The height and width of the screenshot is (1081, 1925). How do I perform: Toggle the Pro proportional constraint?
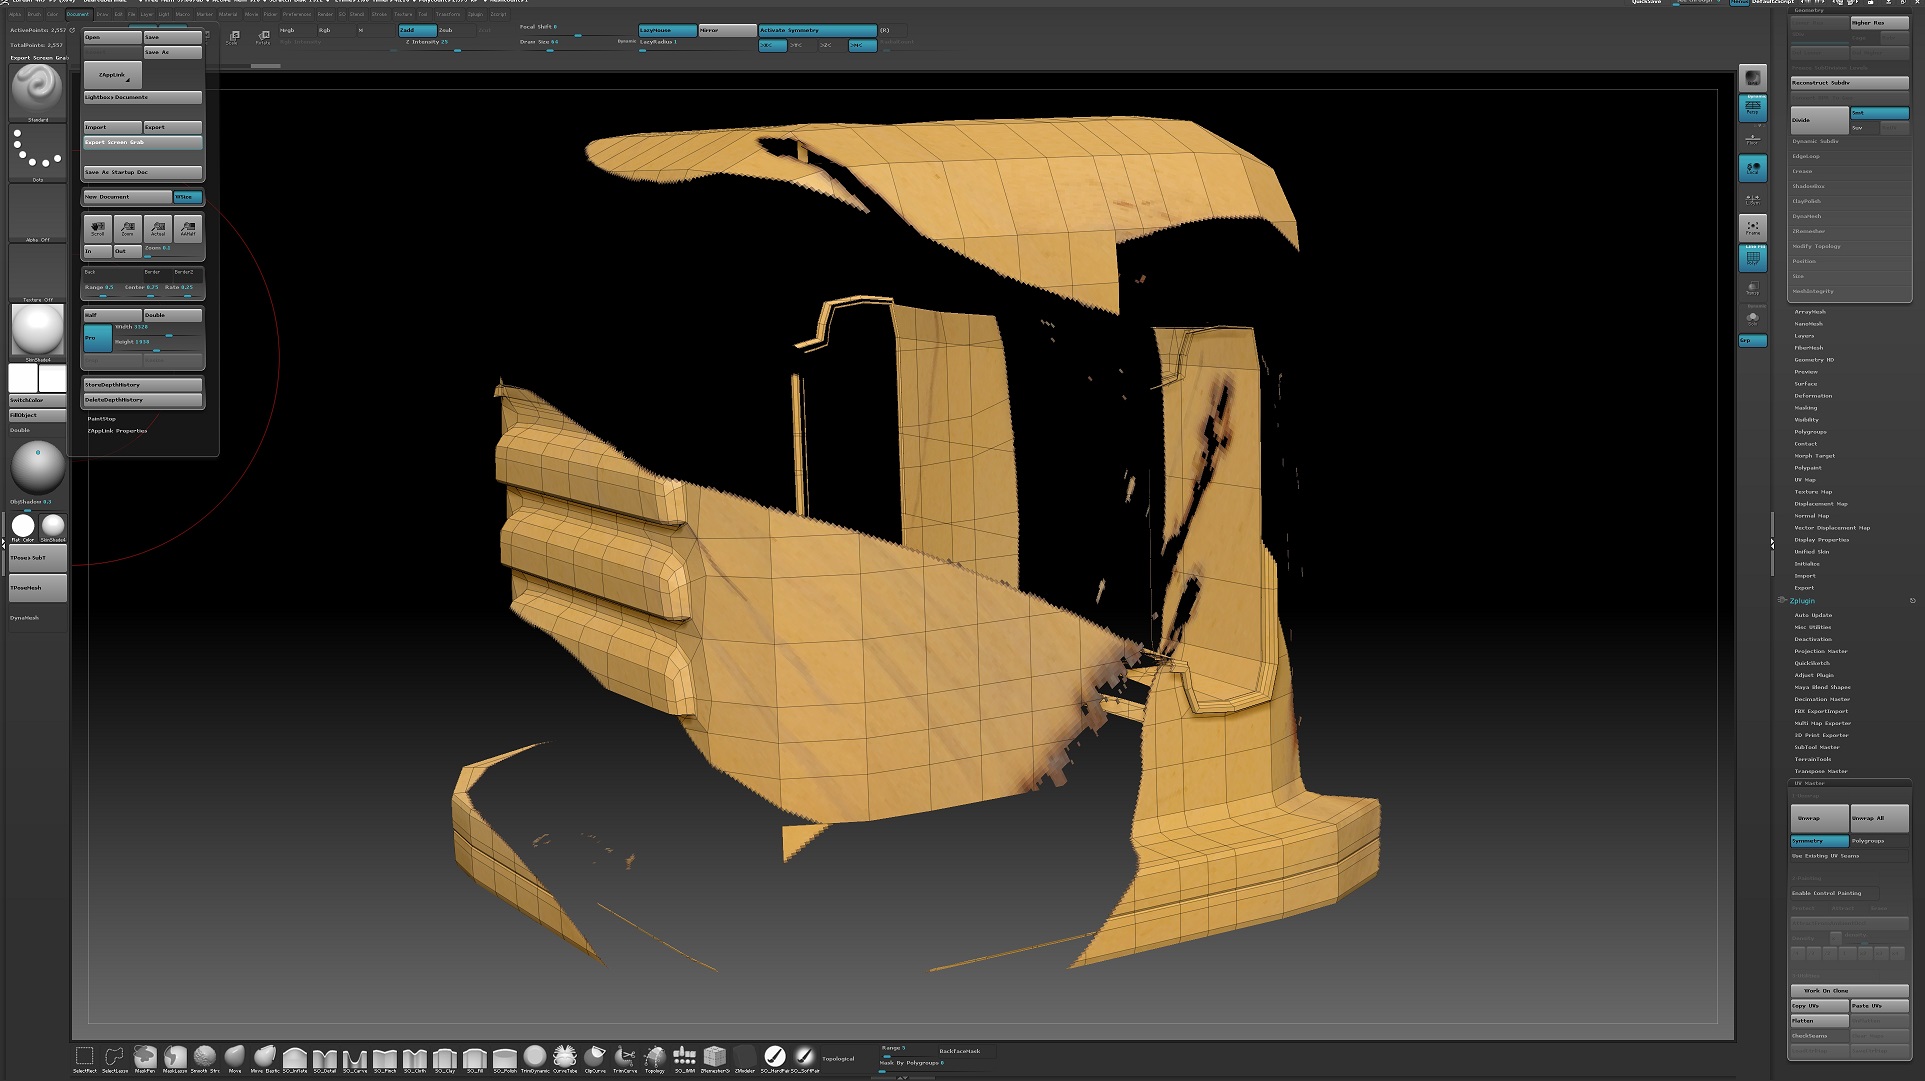[97, 338]
